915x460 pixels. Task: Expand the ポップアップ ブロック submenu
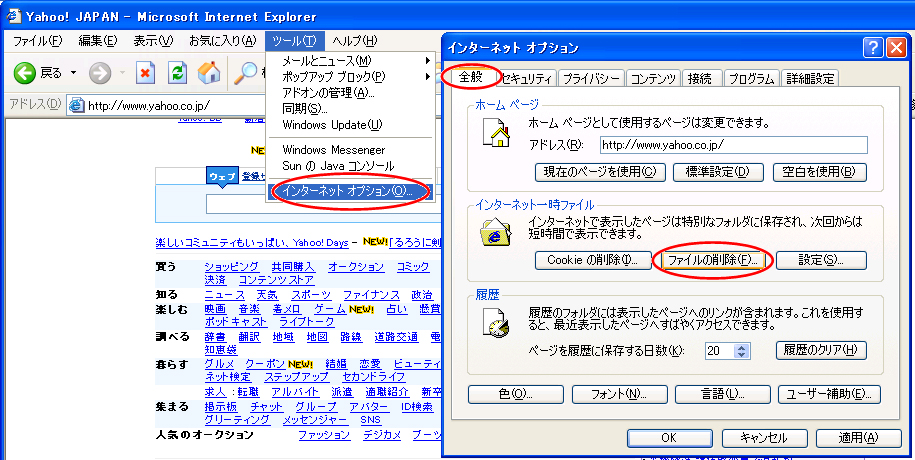point(427,77)
